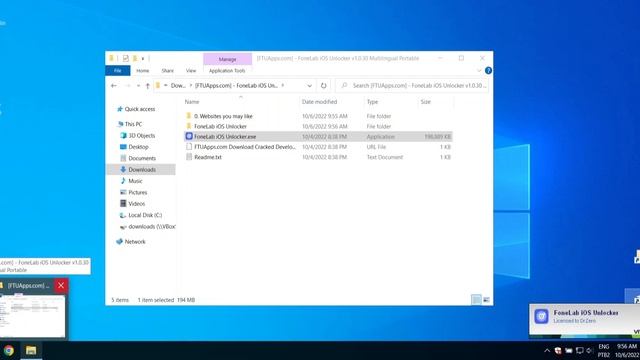
Task: Switch to Large icons view layout
Action: [486, 300]
